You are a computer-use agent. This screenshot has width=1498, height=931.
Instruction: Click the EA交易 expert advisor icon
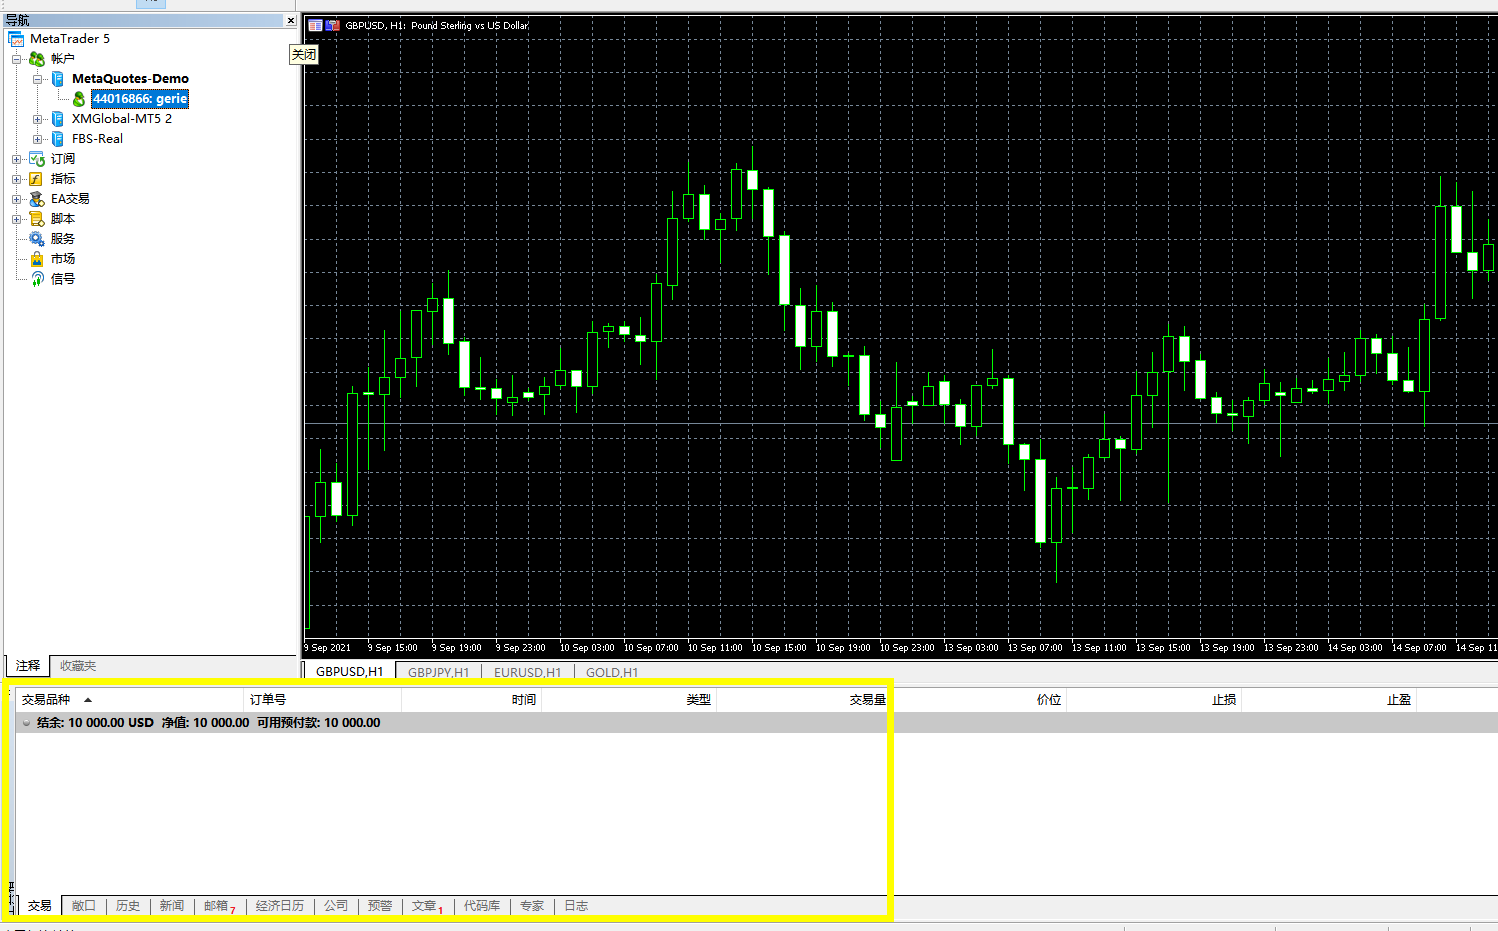(36, 199)
